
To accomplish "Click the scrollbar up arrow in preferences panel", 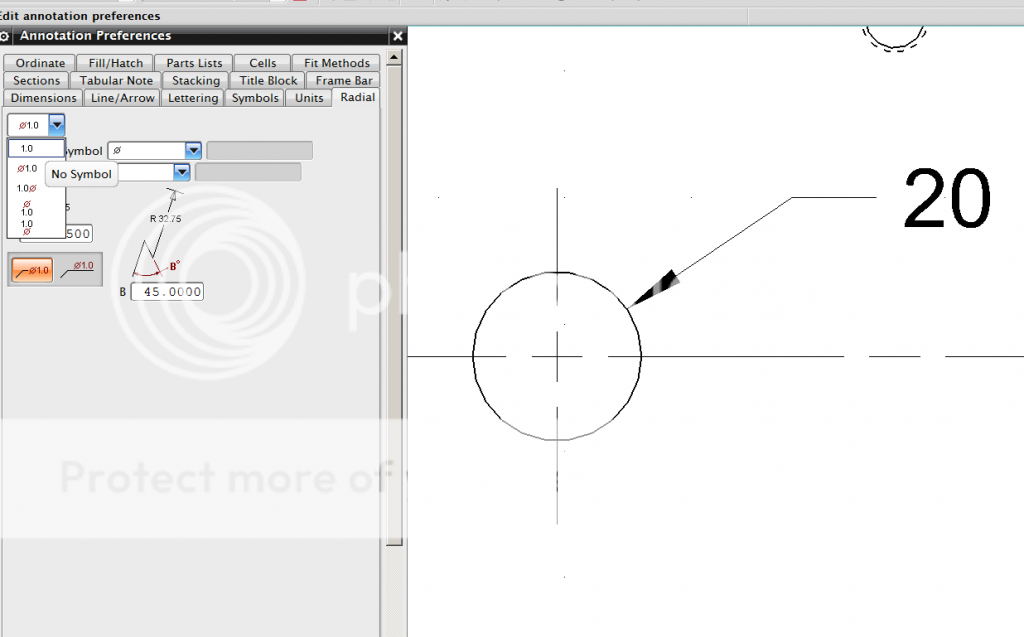I will click(394, 57).
